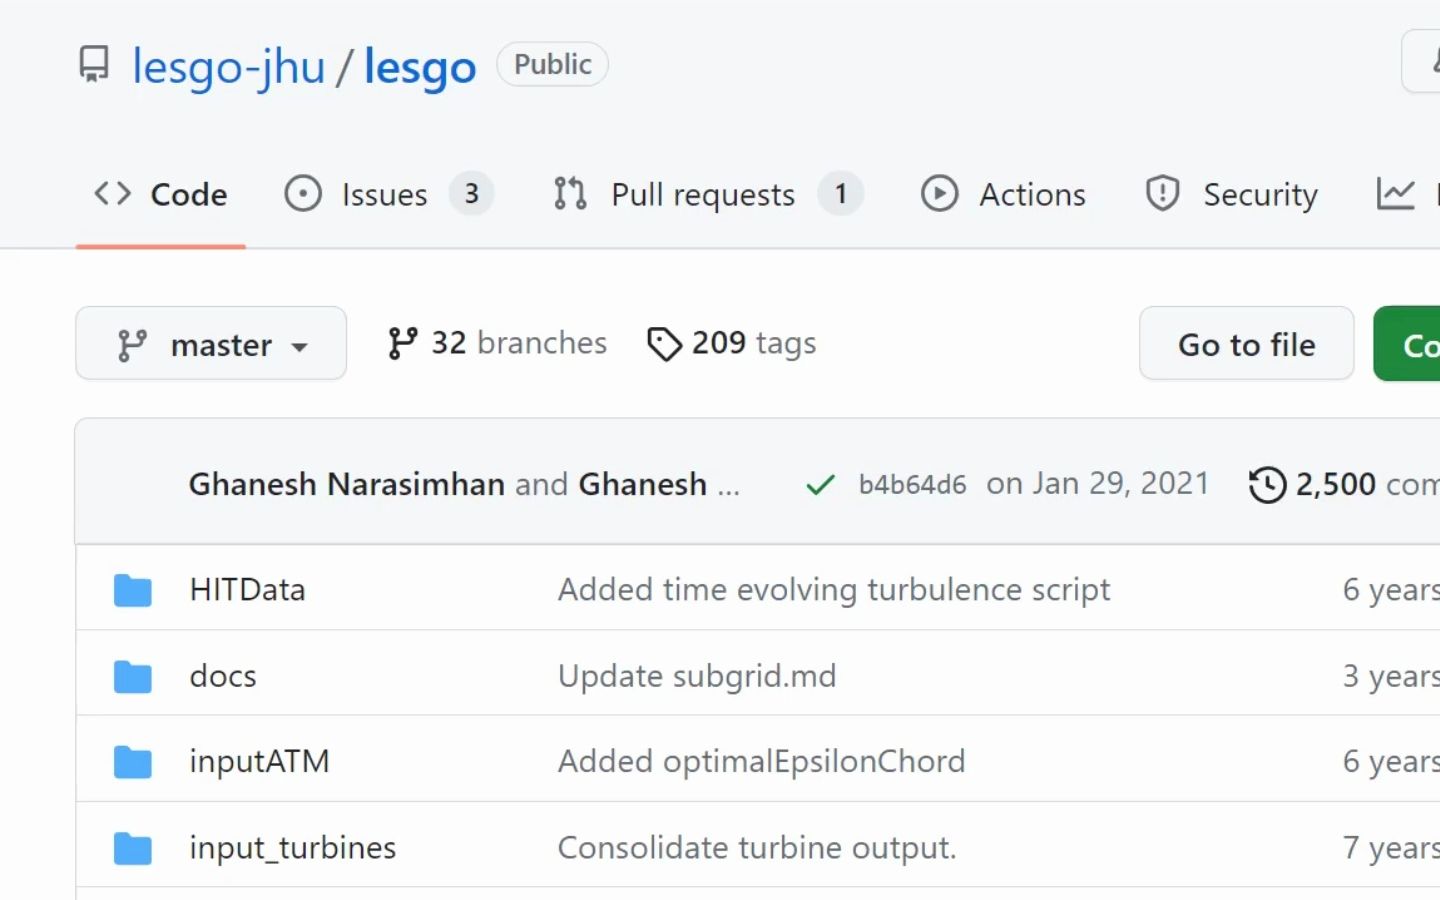Click the inputATM folder icon
This screenshot has height=900, width=1440.
click(x=133, y=762)
